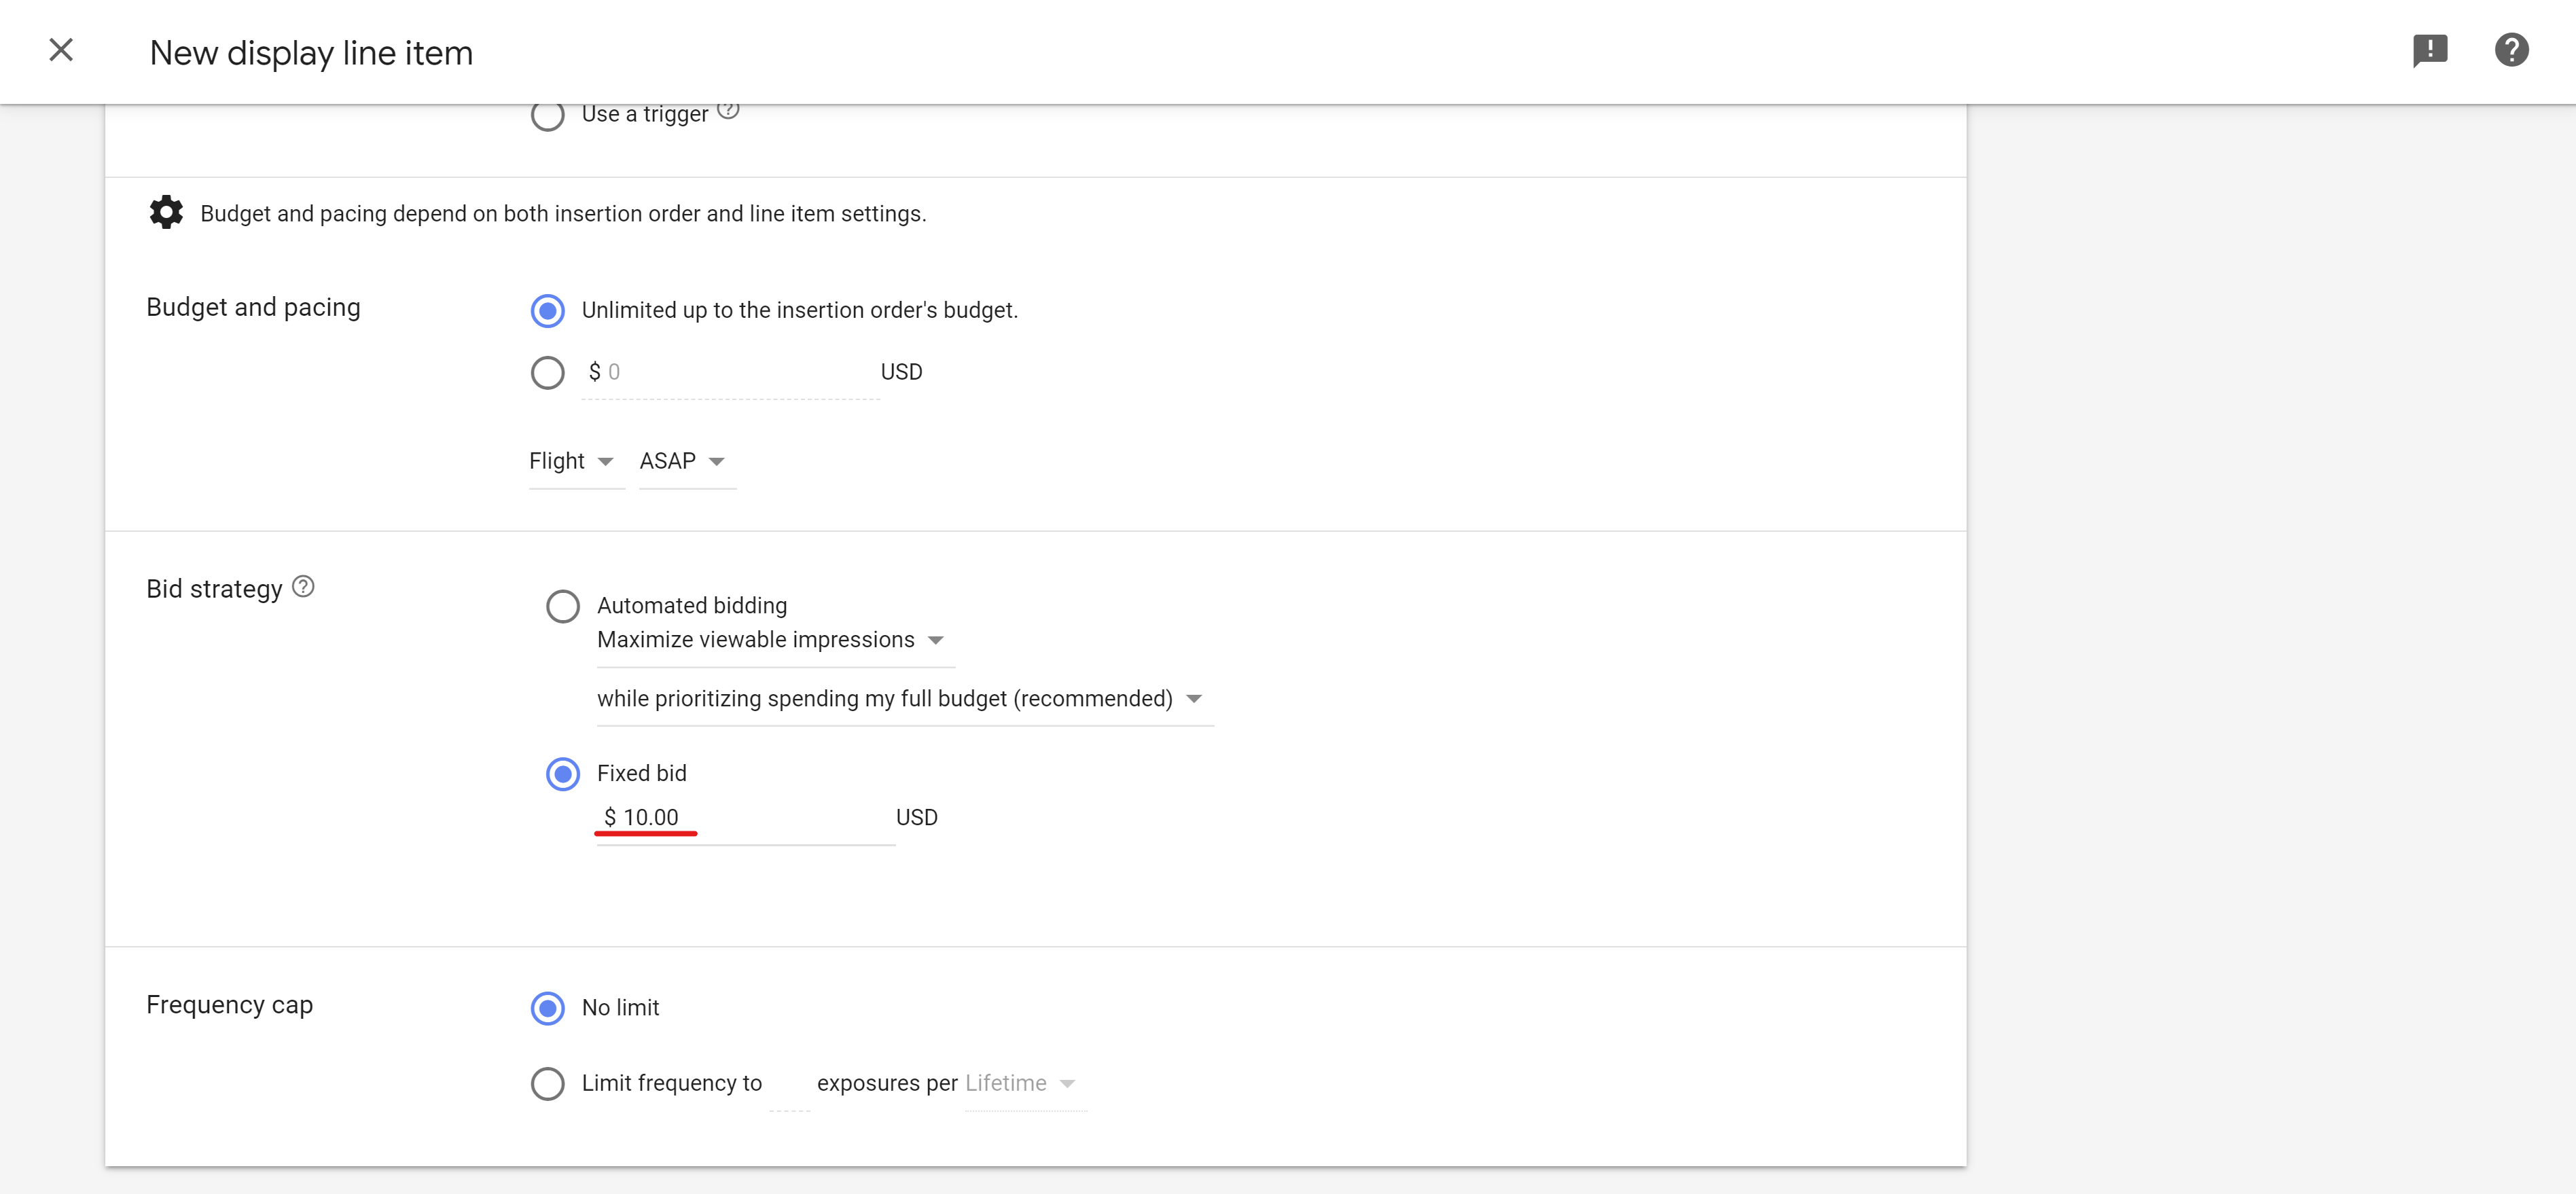Close the New display line item dialog

click(x=61, y=50)
